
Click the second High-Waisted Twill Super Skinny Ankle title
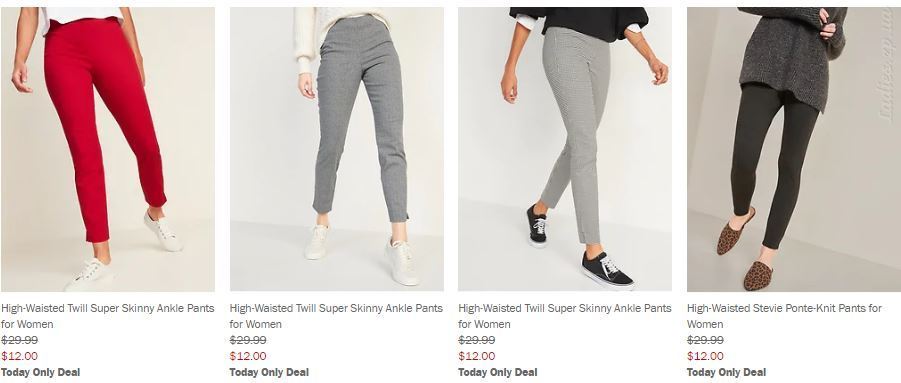tap(336, 316)
